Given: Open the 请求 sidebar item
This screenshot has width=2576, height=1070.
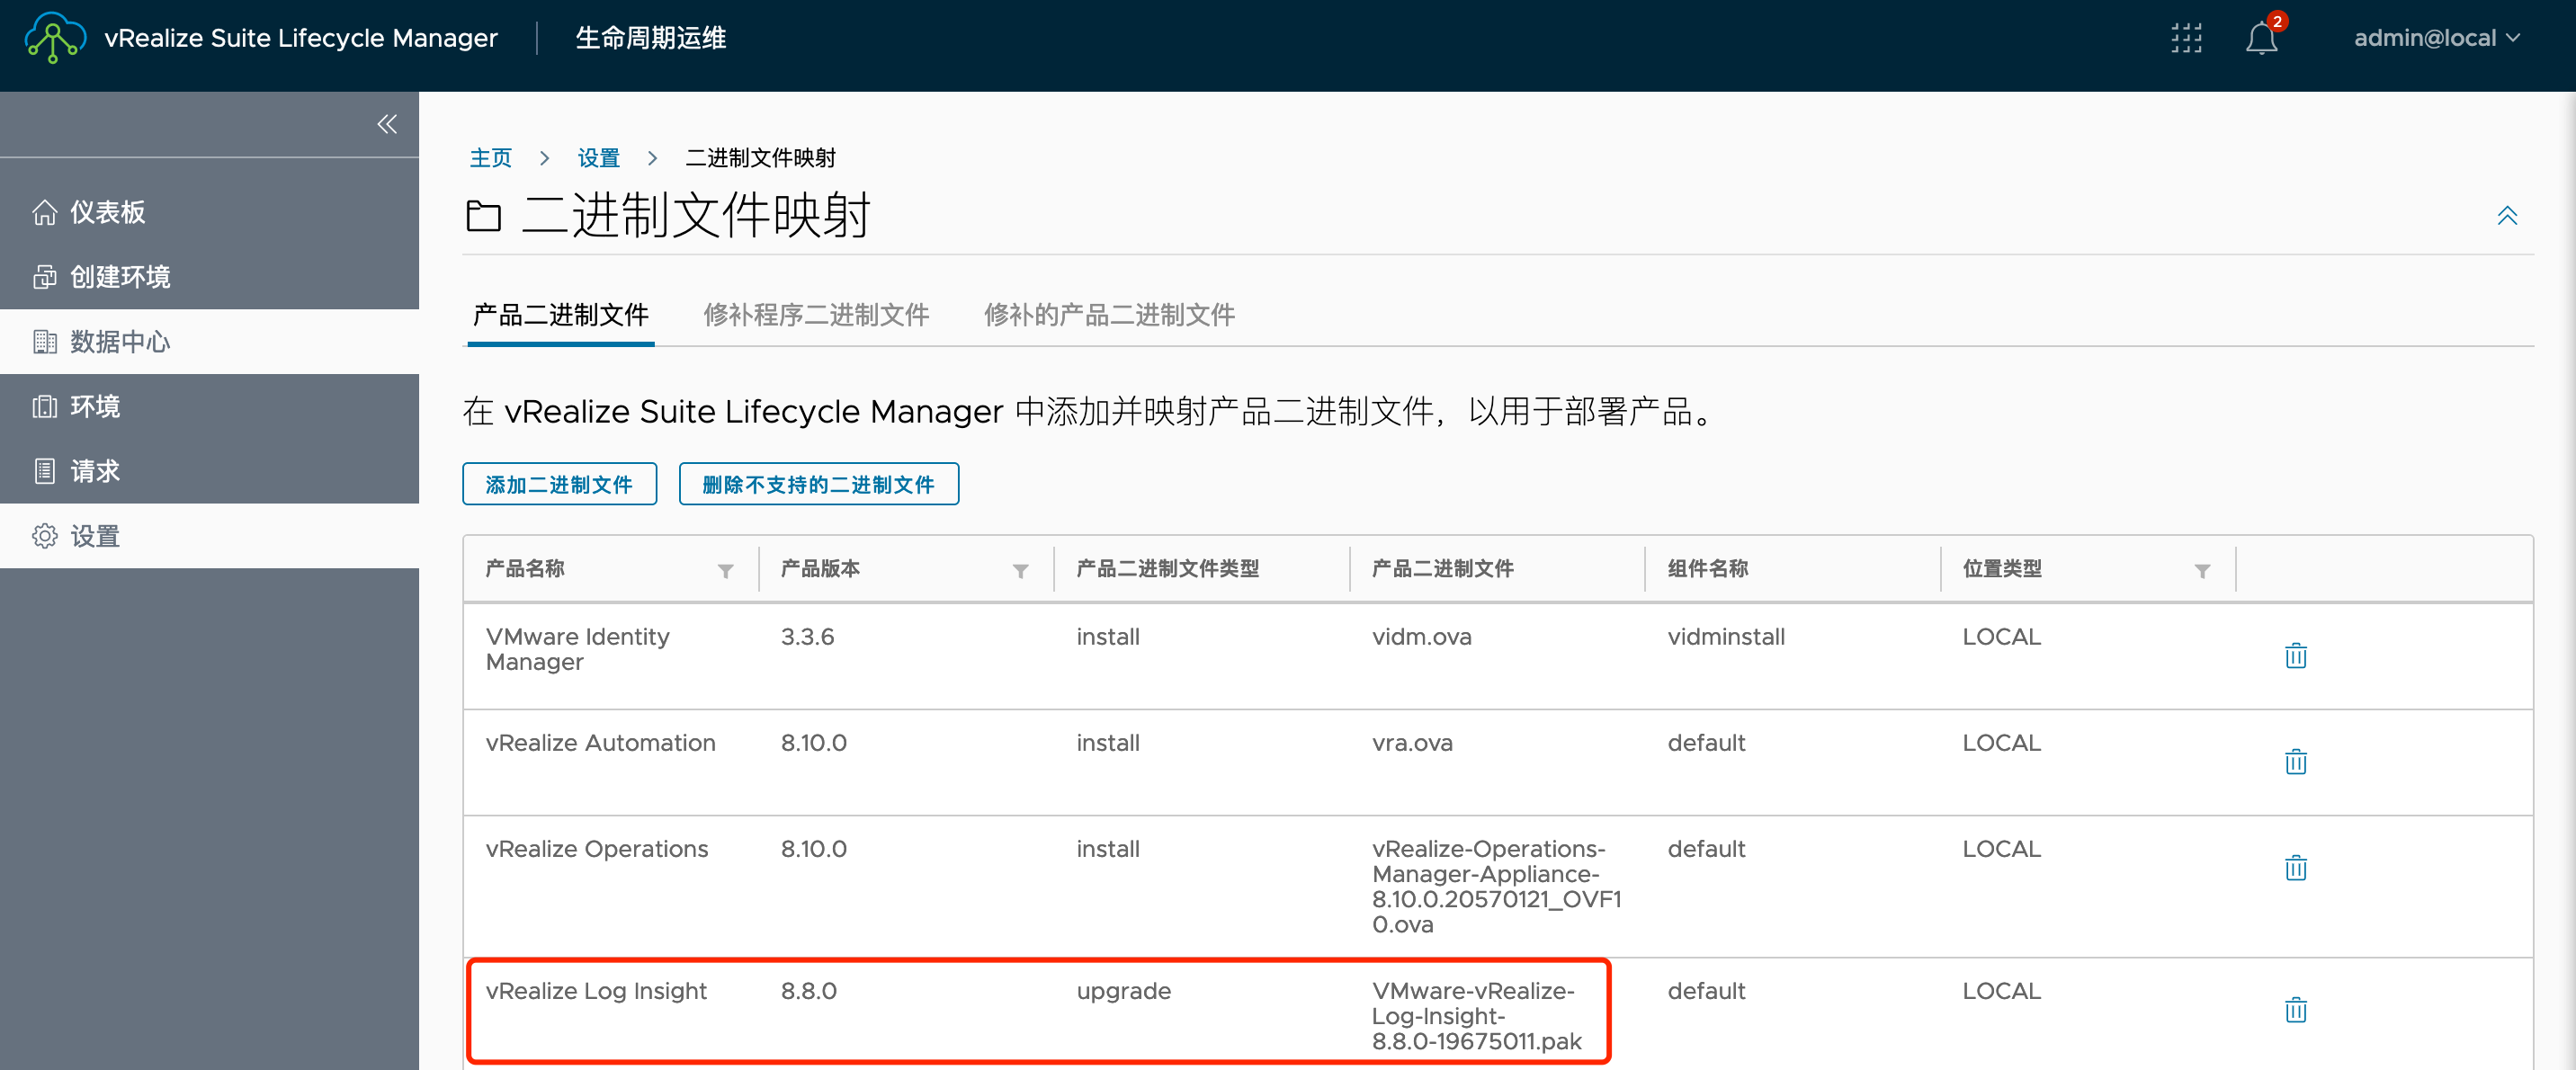Looking at the screenshot, I should (x=209, y=471).
